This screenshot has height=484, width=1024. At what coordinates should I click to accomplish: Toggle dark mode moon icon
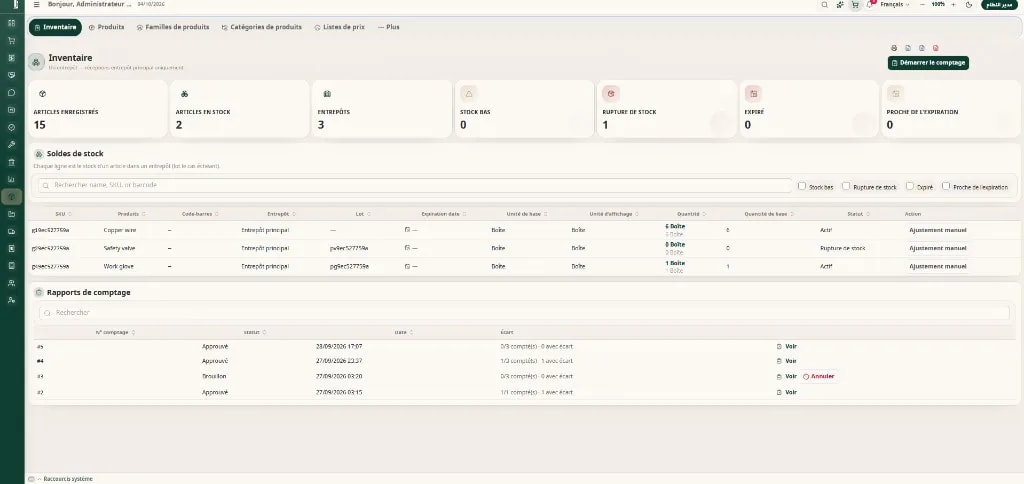(969, 5)
